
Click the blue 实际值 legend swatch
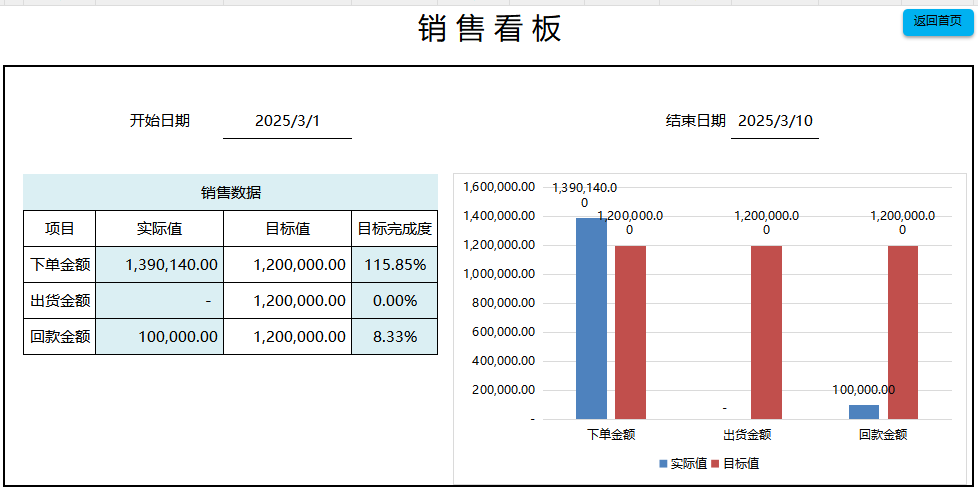(663, 464)
